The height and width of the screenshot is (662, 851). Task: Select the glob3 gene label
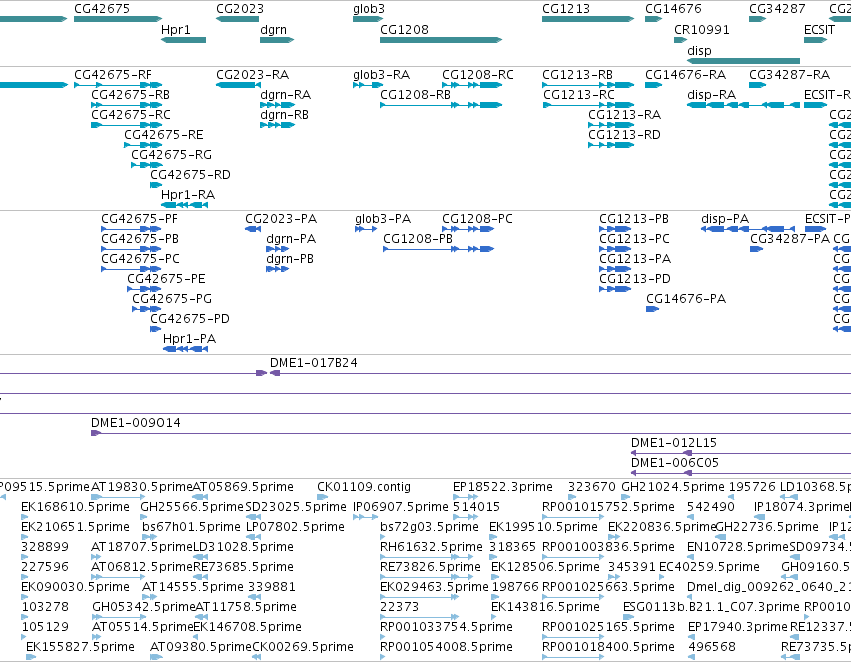[x=369, y=9]
